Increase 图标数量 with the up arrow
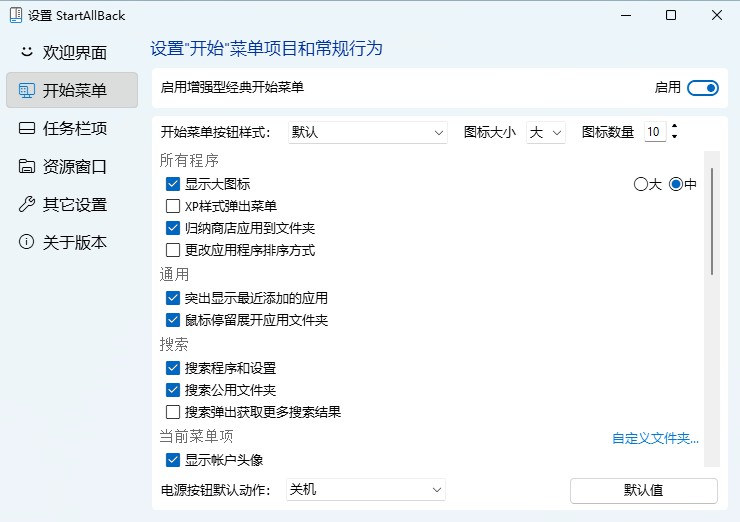This screenshot has width=740, height=522. (x=675, y=127)
